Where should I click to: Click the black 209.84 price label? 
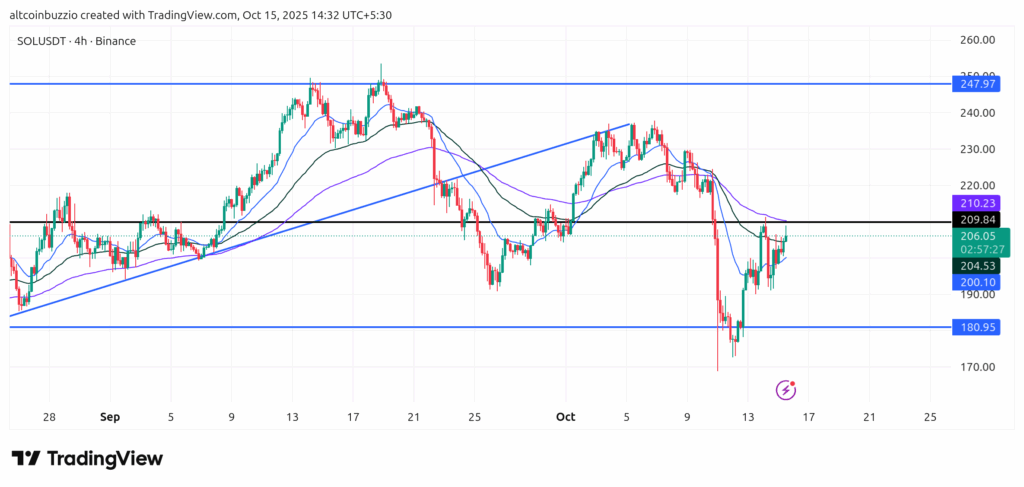point(973,222)
